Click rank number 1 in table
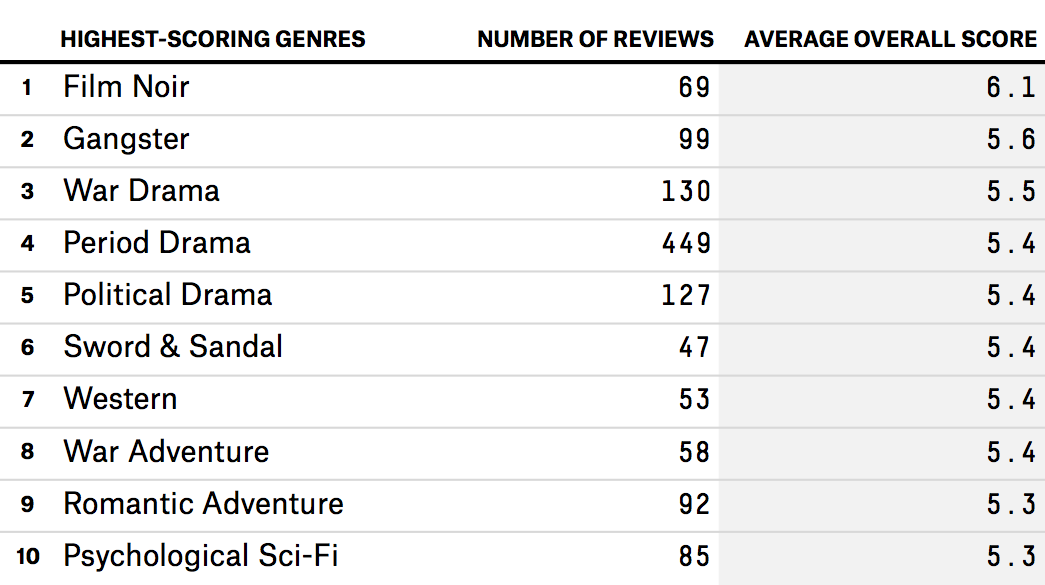Viewport: 1045px width, 585px height. 27,88
